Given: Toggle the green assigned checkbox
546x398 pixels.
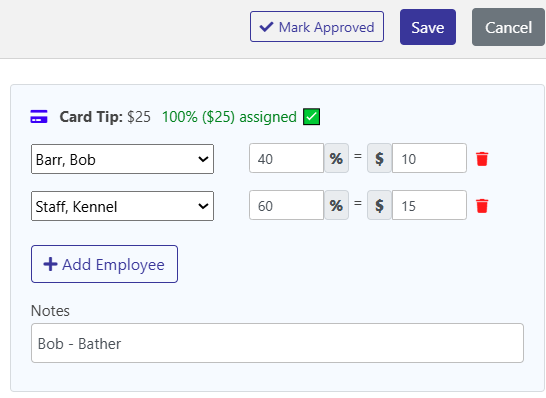Looking at the screenshot, I should click(x=312, y=117).
